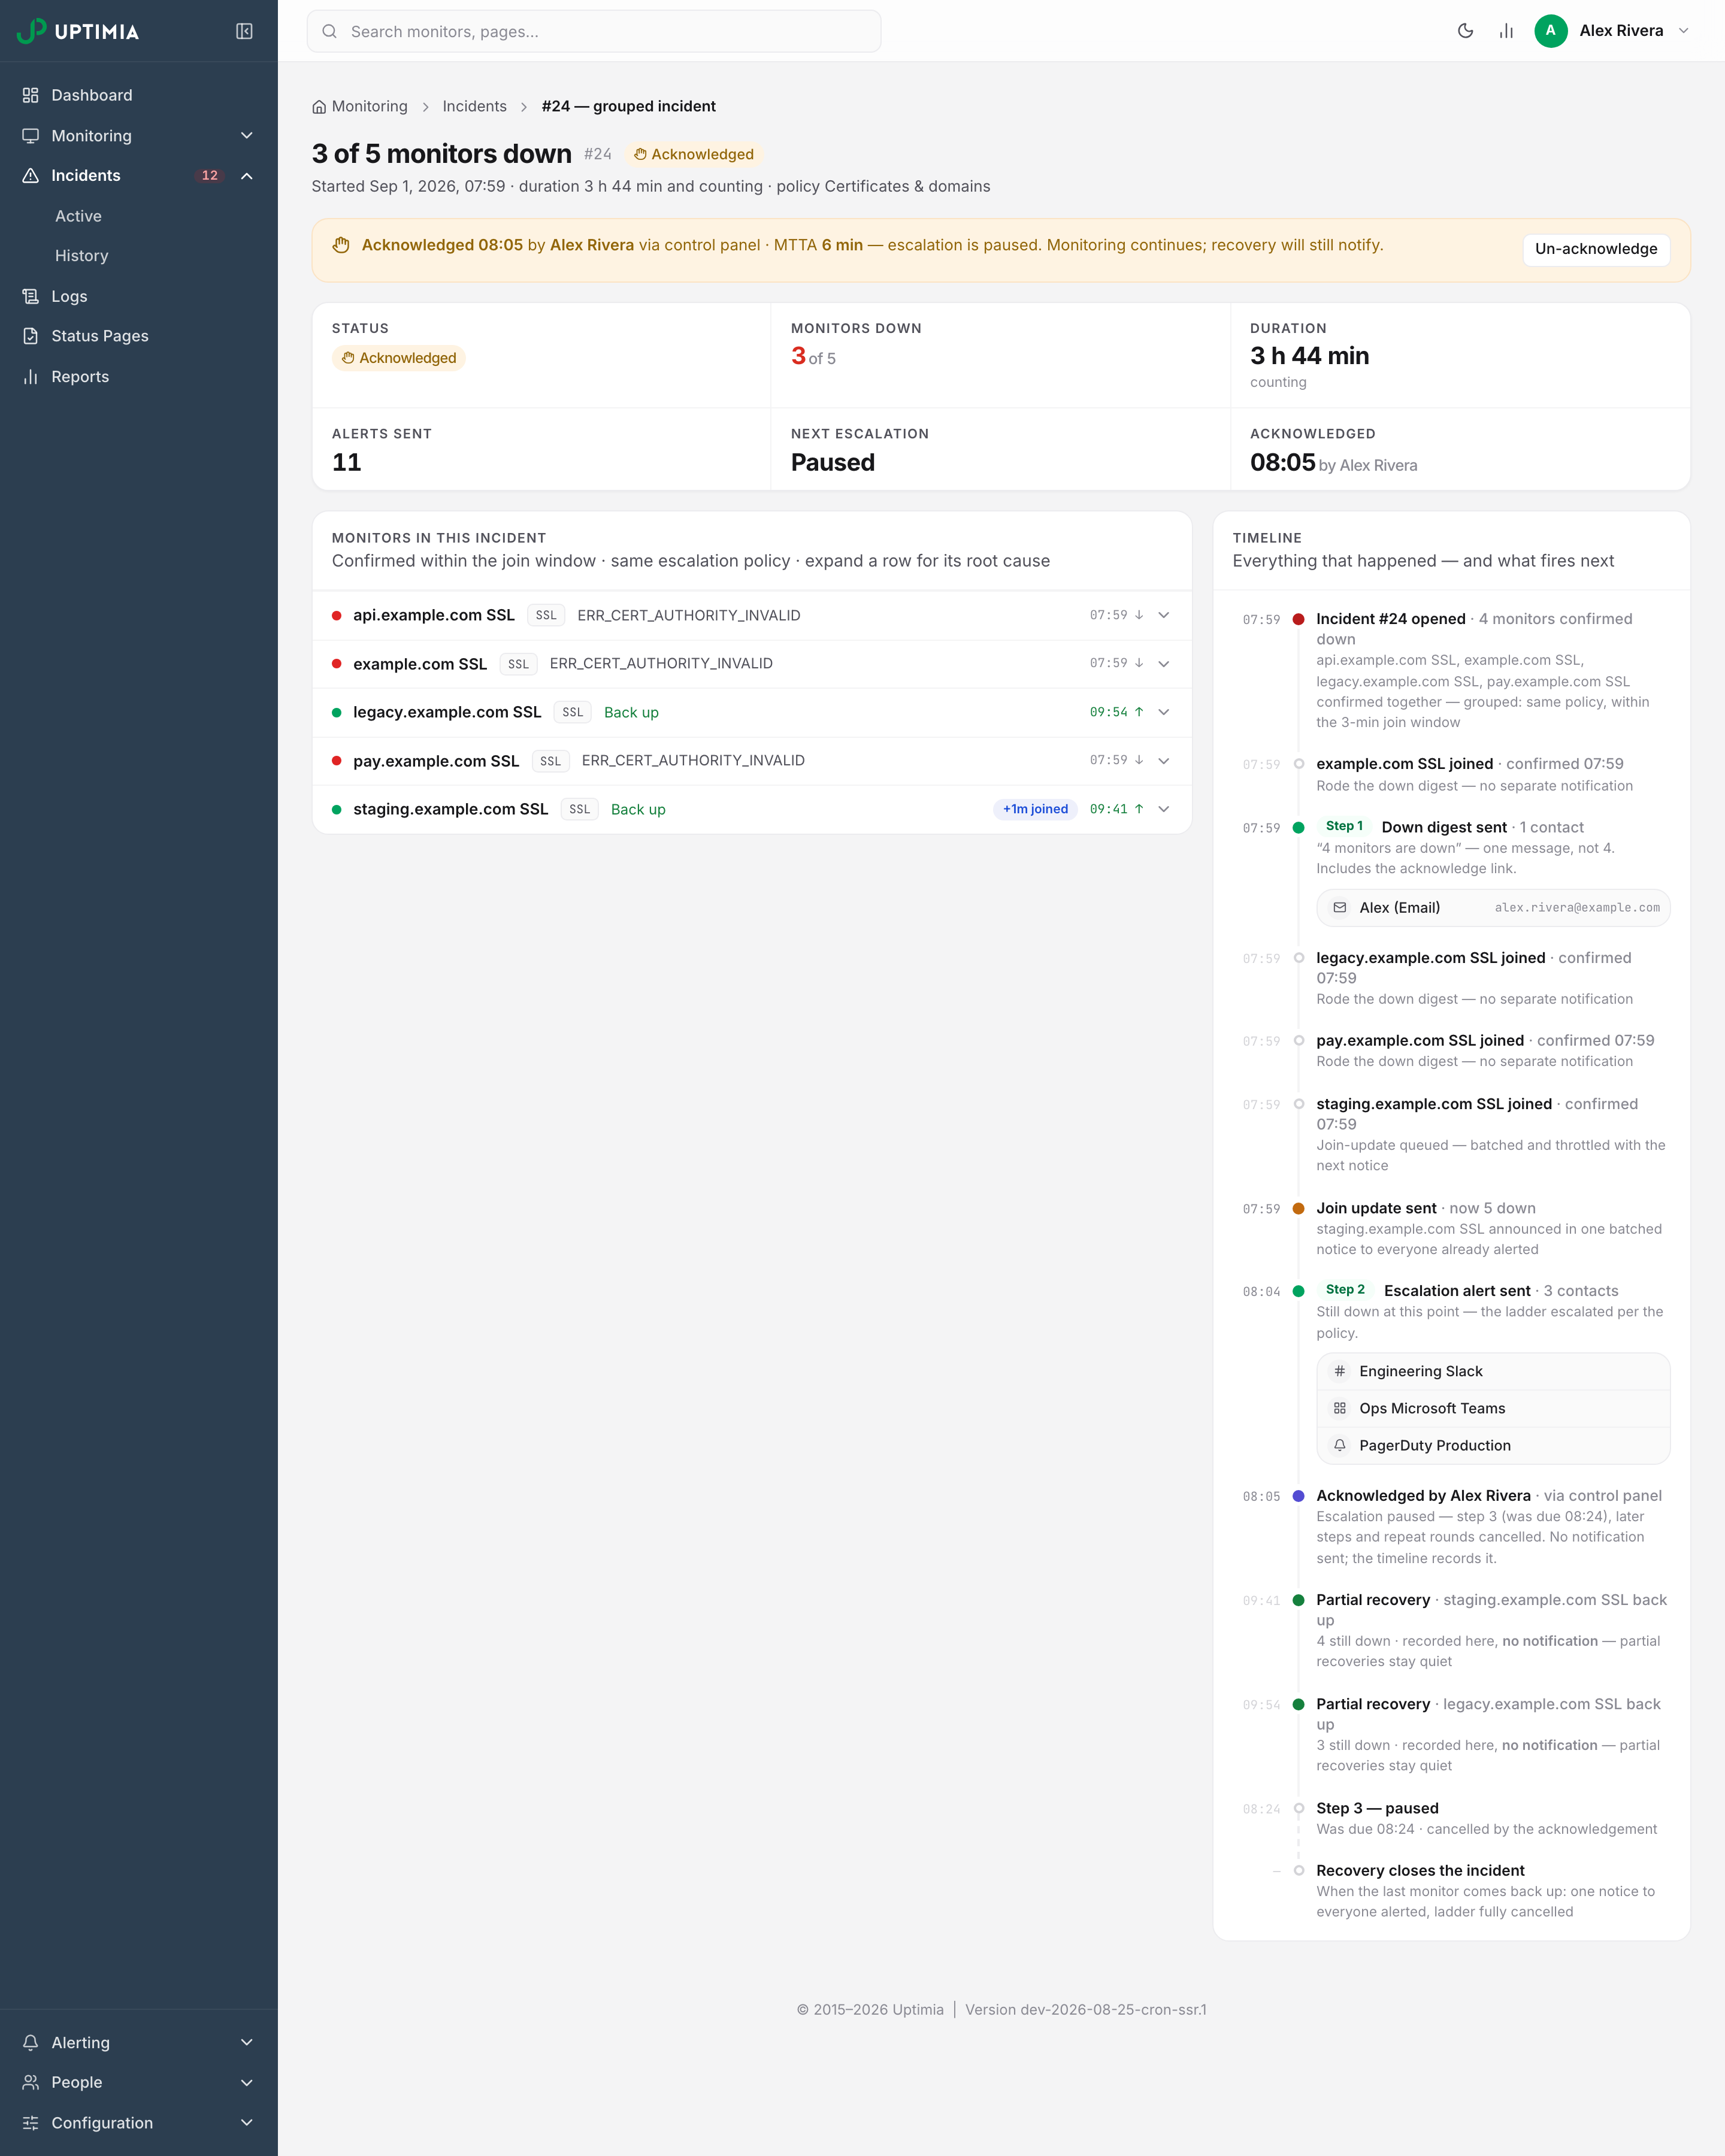Viewport: 1725px width, 2156px height.
Task: Click the PagerDuty Production bell icon
Action: coord(1339,1445)
